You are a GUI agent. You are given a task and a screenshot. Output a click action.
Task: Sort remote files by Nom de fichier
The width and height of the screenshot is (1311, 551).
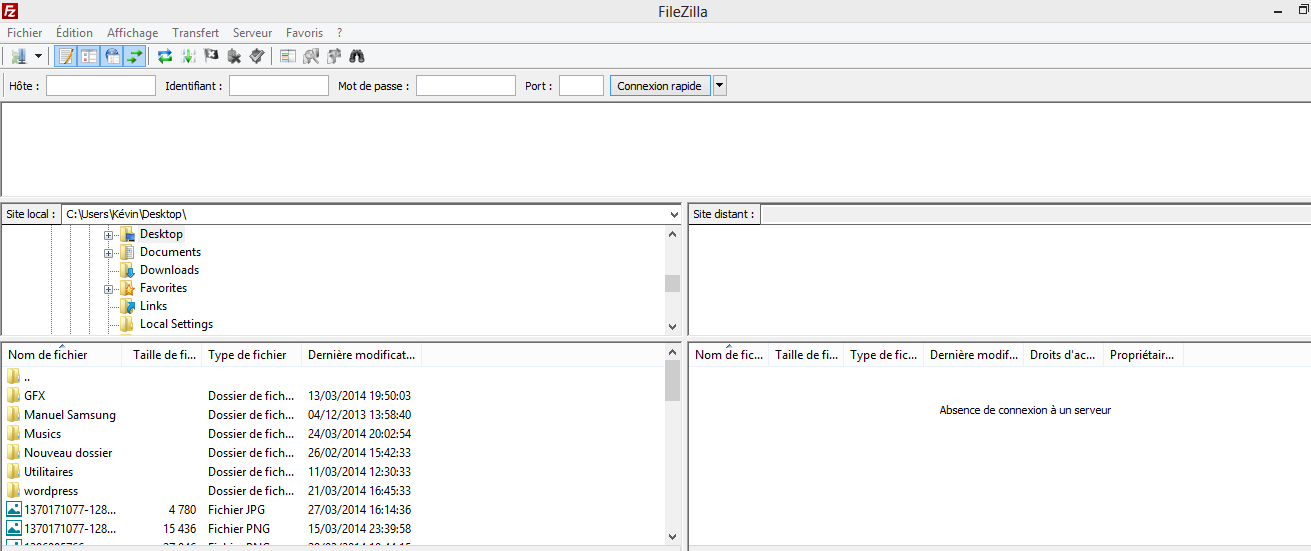click(729, 355)
